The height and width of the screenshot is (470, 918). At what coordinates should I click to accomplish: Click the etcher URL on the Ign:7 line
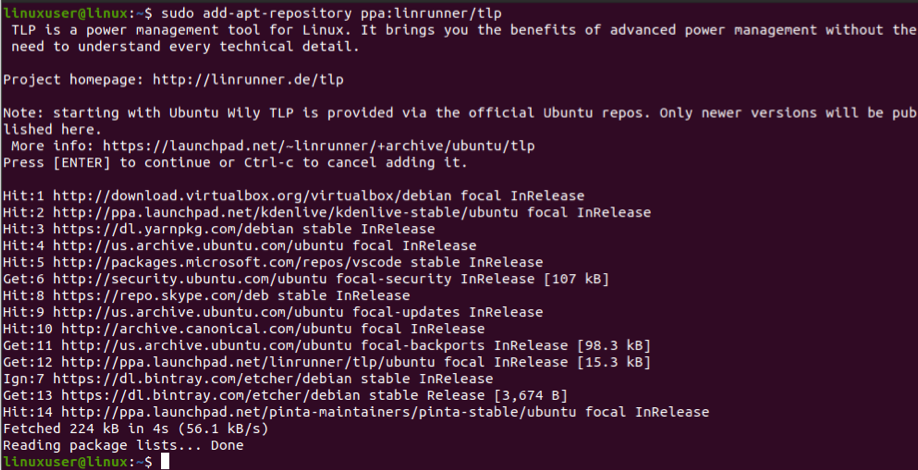(203, 379)
